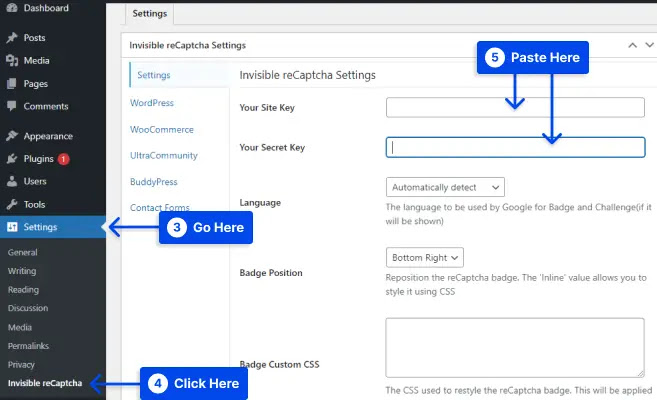
Task: Click the Appearance paintbrush icon
Action: [x=12, y=136]
